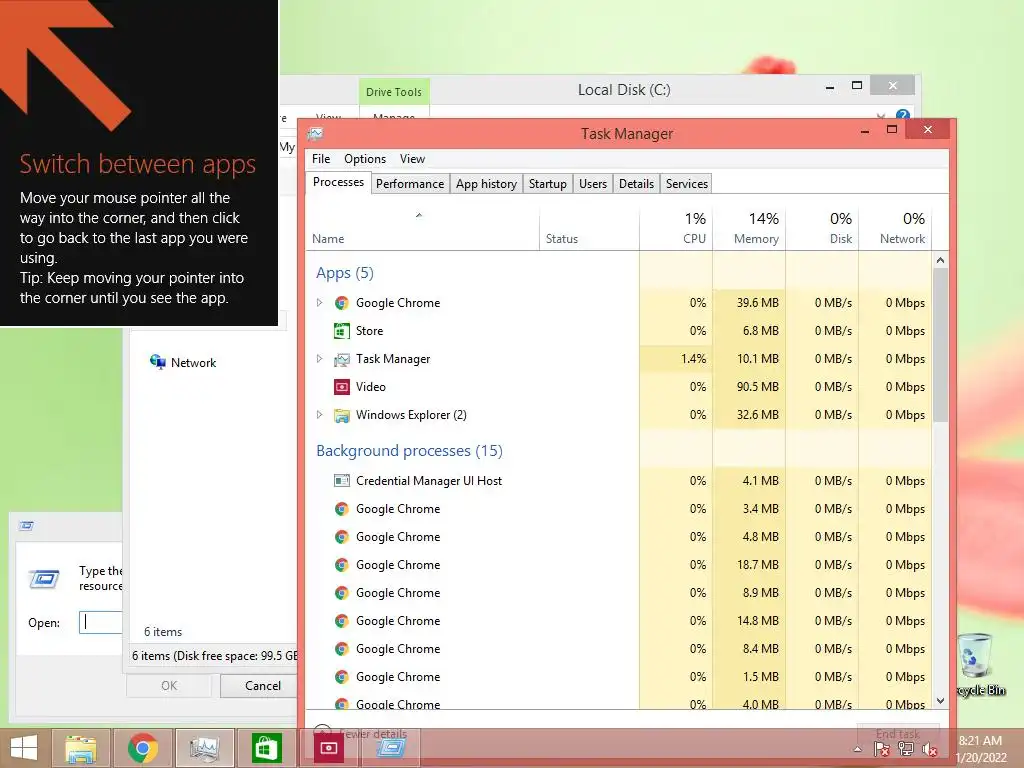
Task: Click the process list scrollbar down arrow
Action: click(x=940, y=701)
